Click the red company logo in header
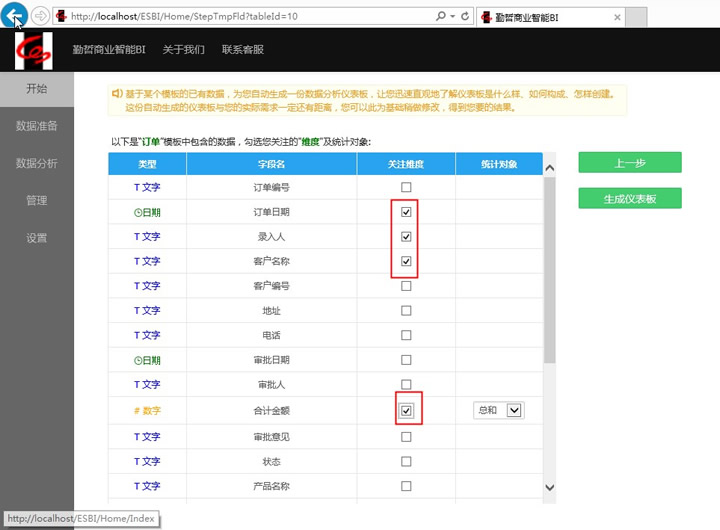 point(33,50)
